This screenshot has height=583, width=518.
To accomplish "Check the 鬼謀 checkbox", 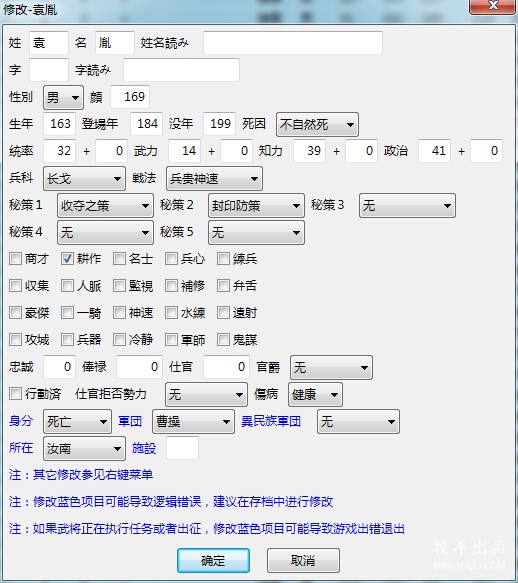I will coord(223,339).
